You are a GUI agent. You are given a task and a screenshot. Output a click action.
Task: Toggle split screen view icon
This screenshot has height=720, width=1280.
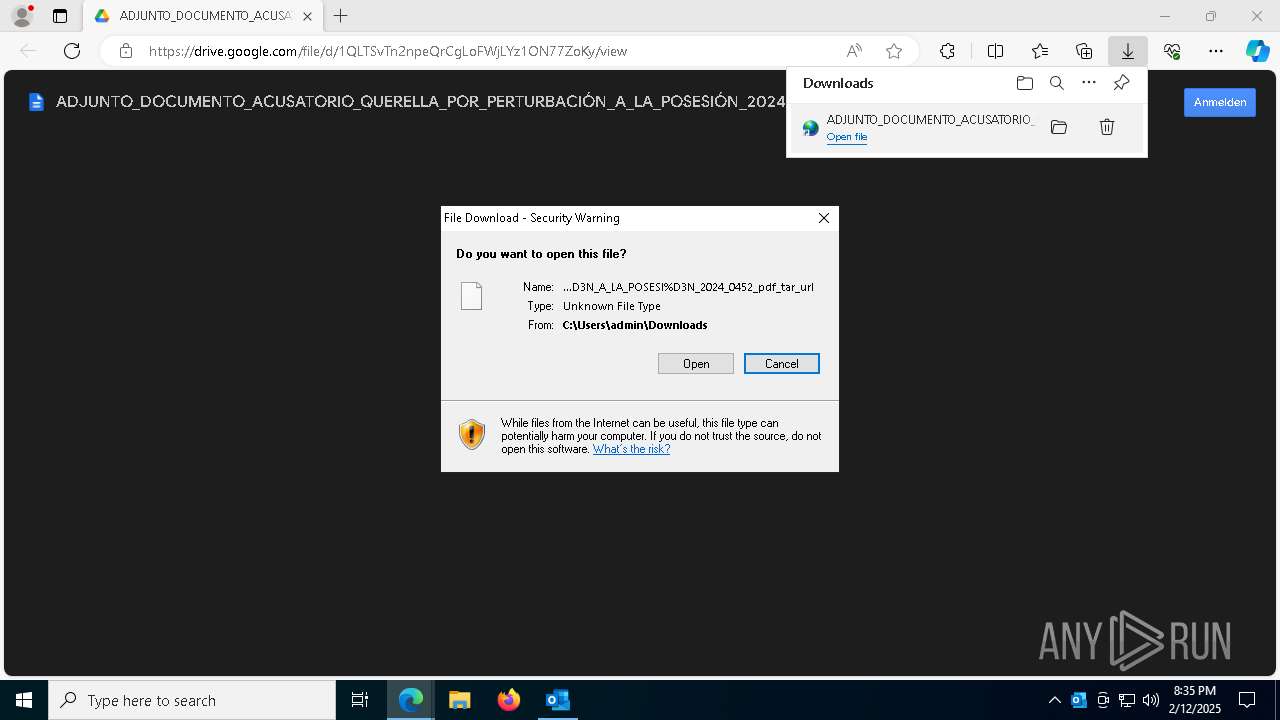point(995,51)
